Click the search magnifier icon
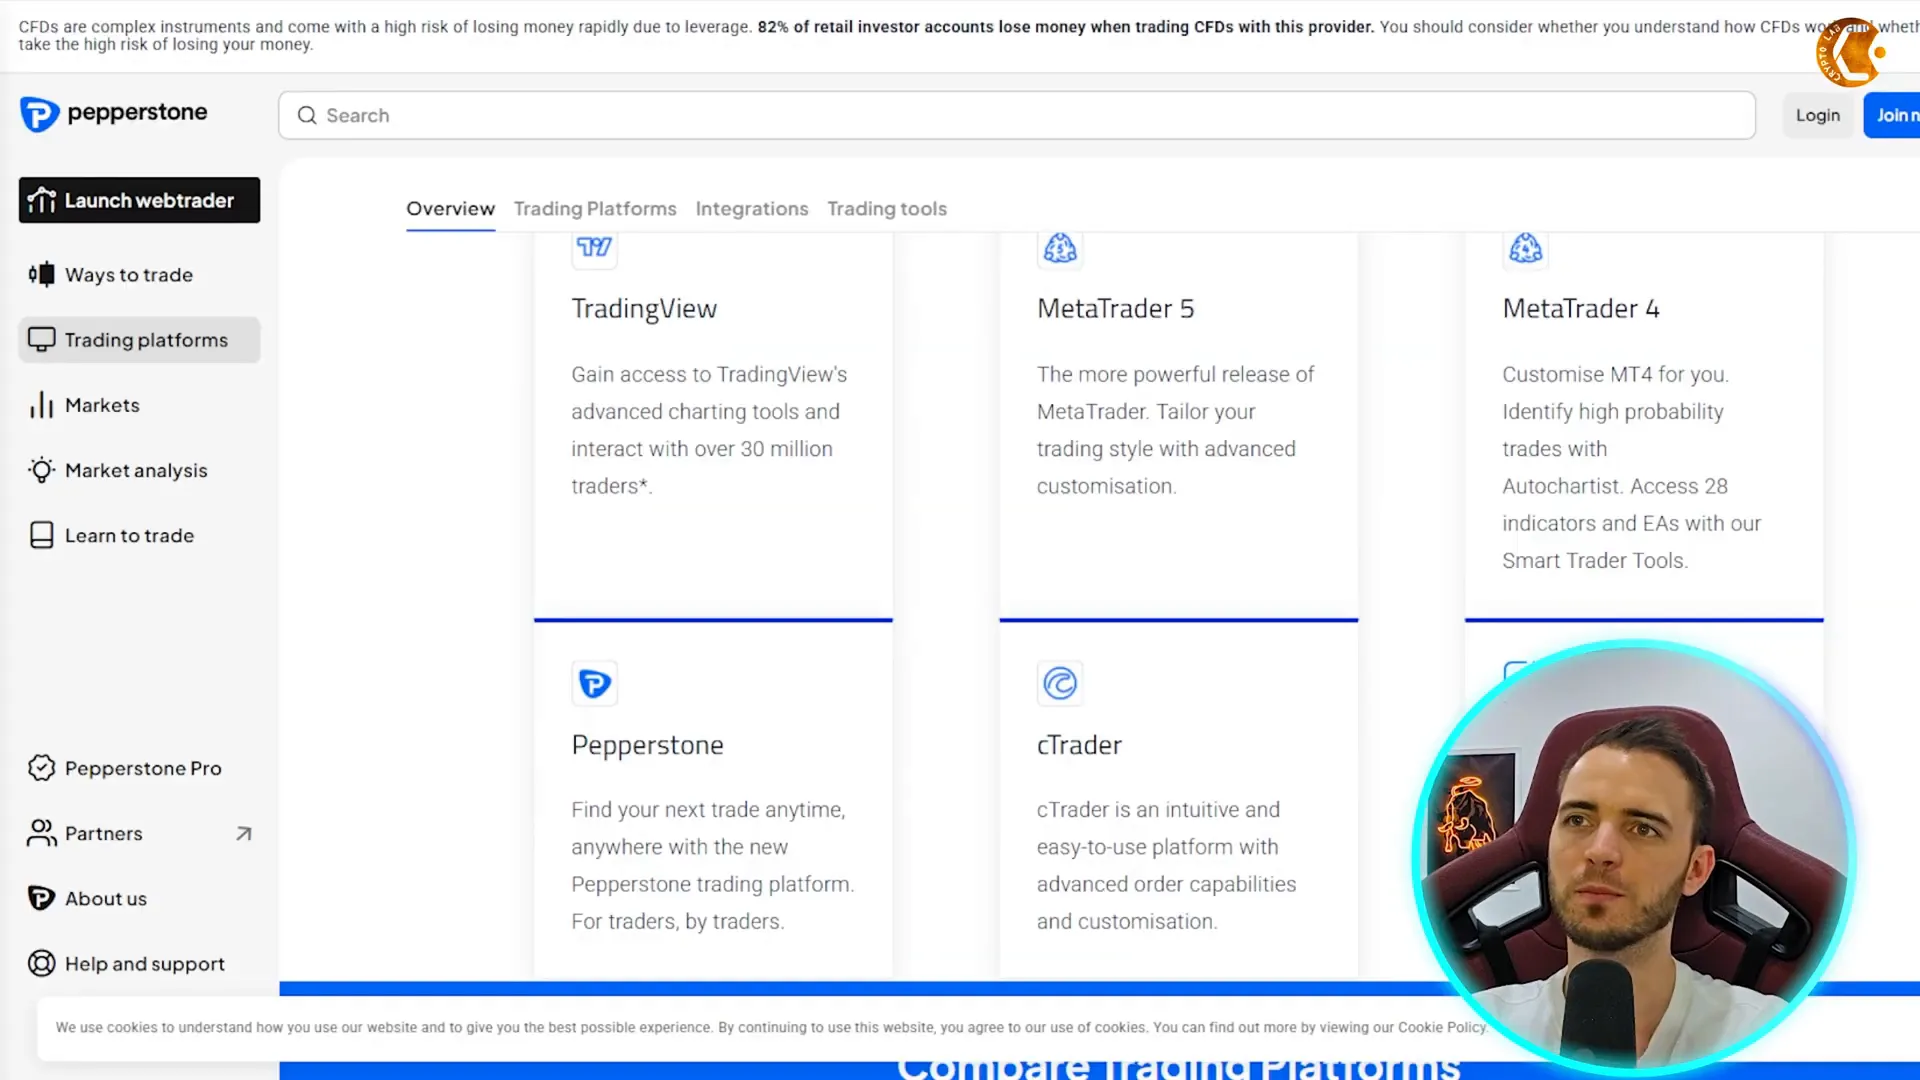Screen dimensions: 1920x1080 [x=307, y=115]
